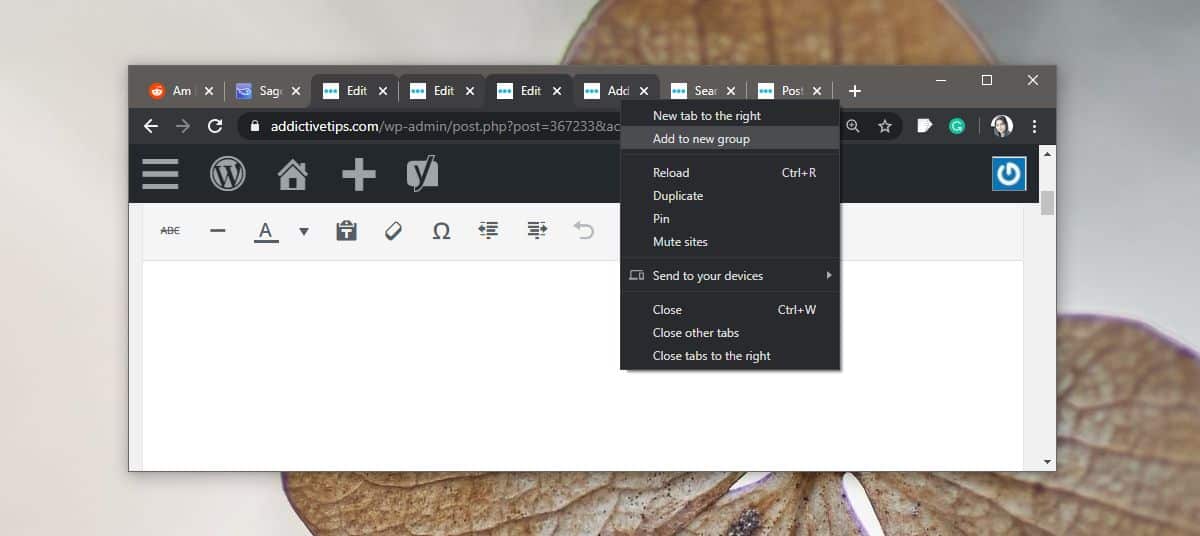Choose 'Close tabs to the right'

pyautogui.click(x=730, y=356)
